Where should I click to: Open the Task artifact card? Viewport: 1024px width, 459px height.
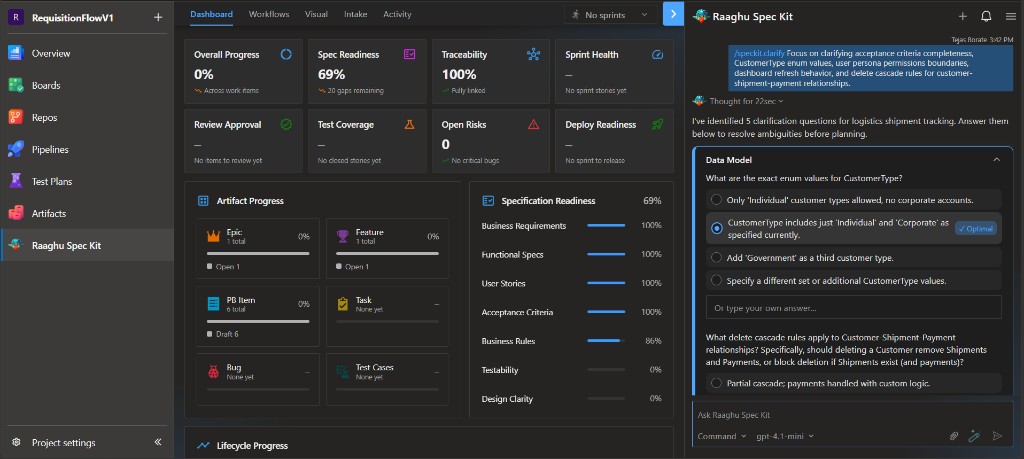tap(387, 317)
